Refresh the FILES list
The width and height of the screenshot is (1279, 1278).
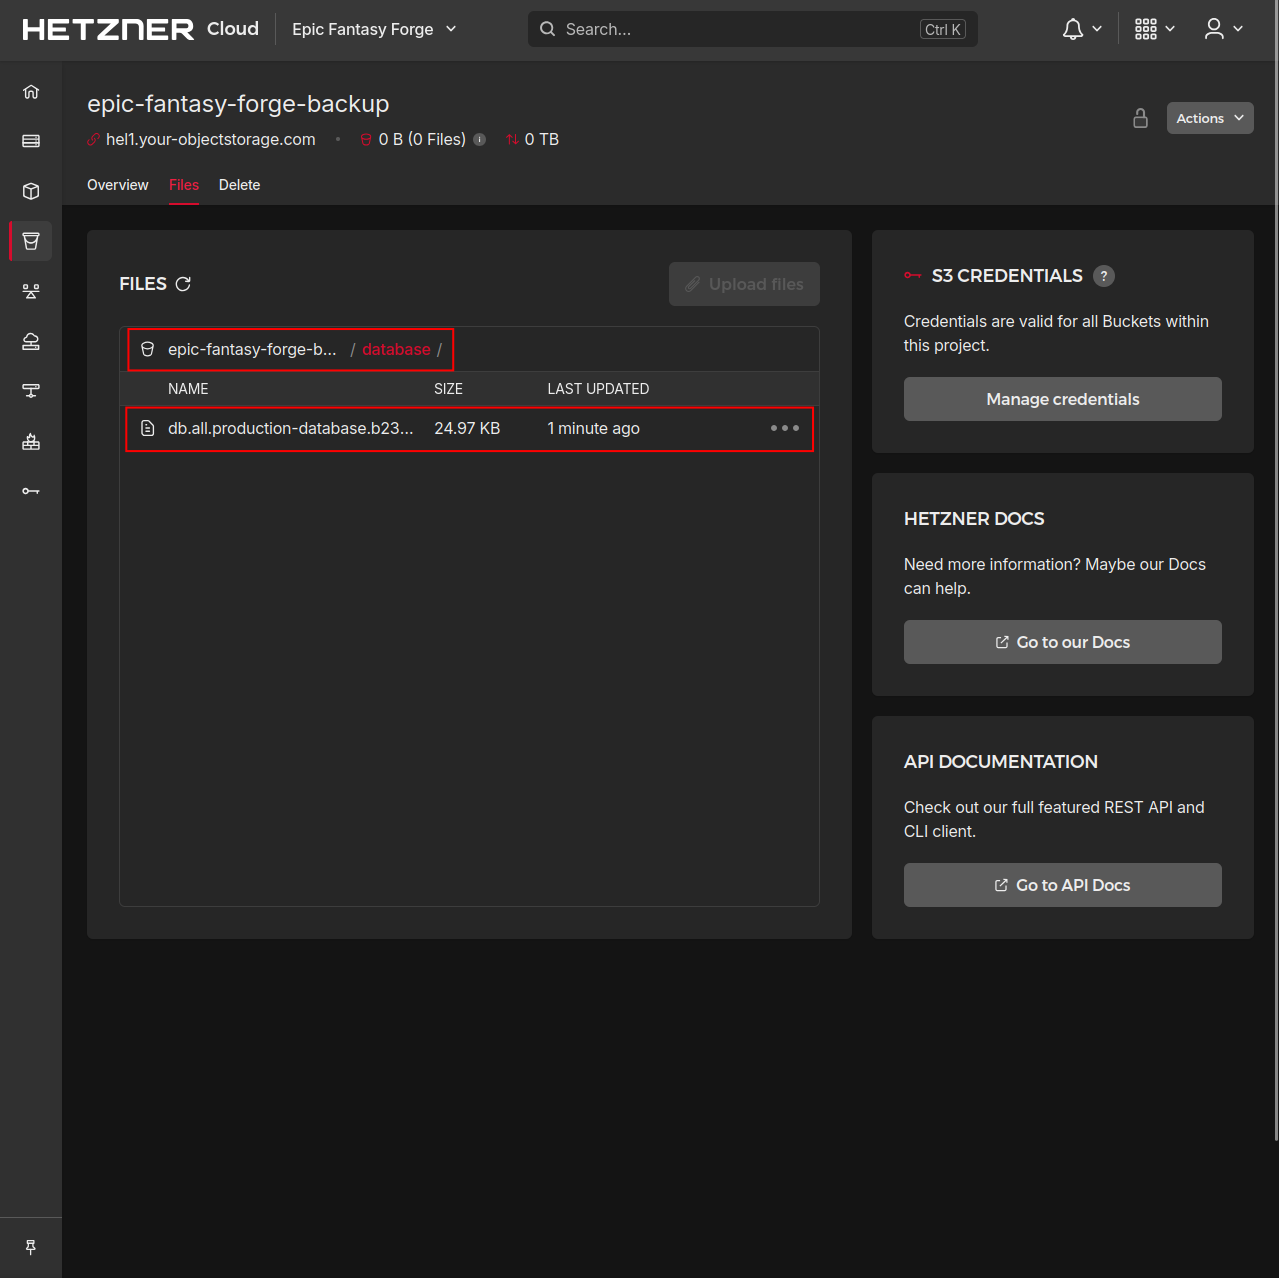[x=183, y=284]
